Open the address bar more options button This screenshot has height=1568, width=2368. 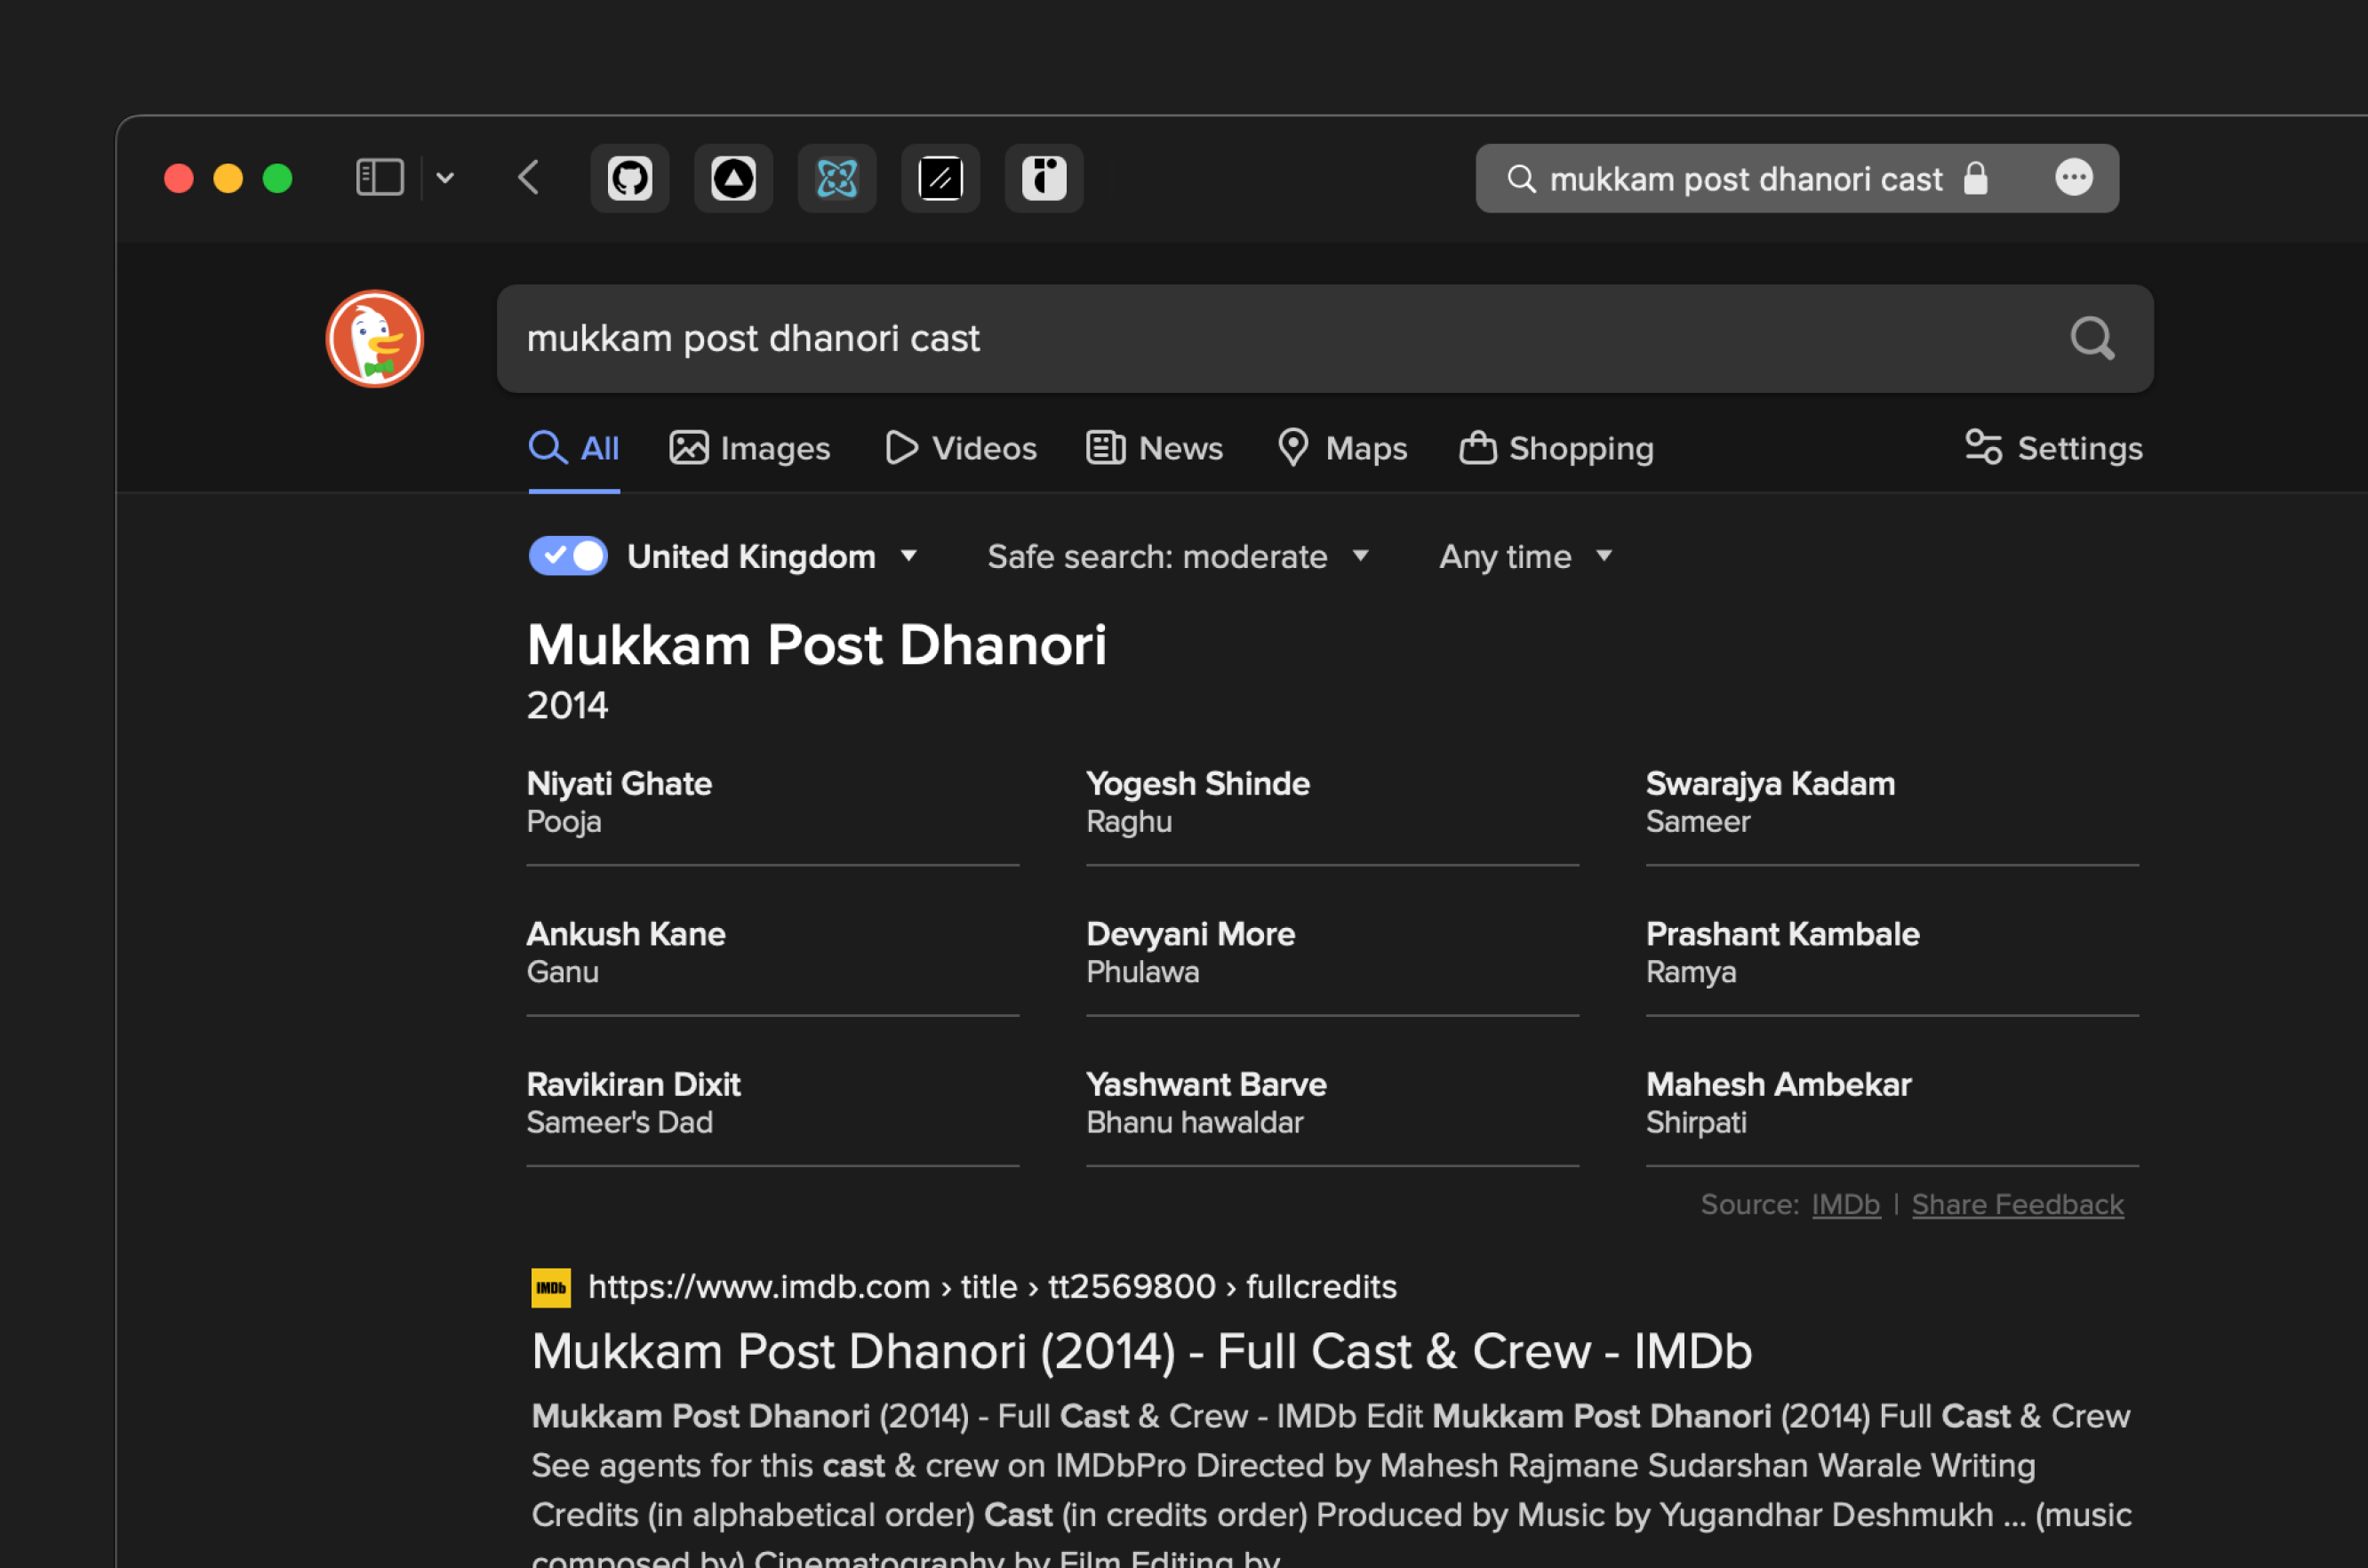point(2073,178)
